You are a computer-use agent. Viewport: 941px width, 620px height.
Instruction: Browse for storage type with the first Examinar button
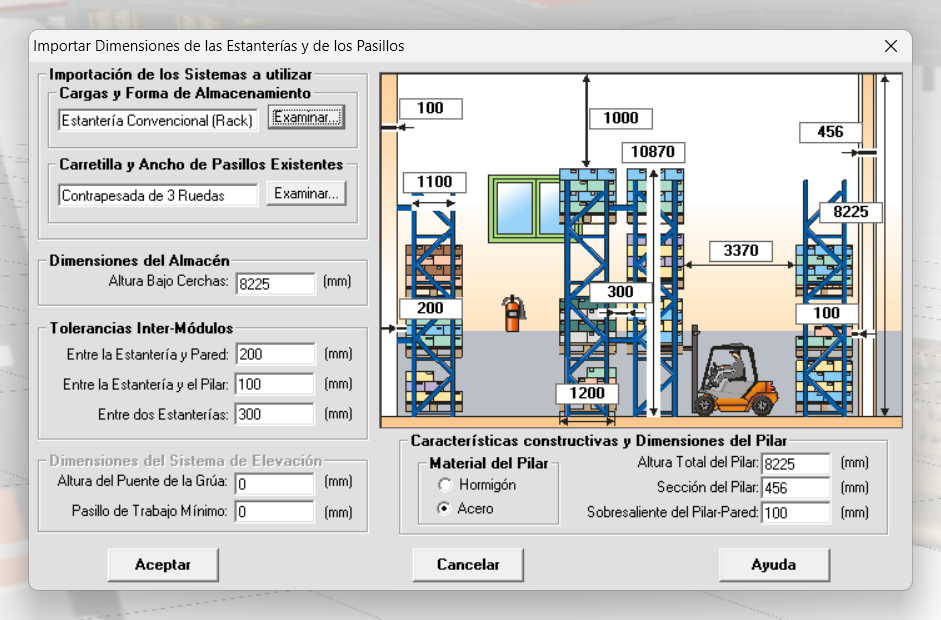pyautogui.click(x=306, y=118)
